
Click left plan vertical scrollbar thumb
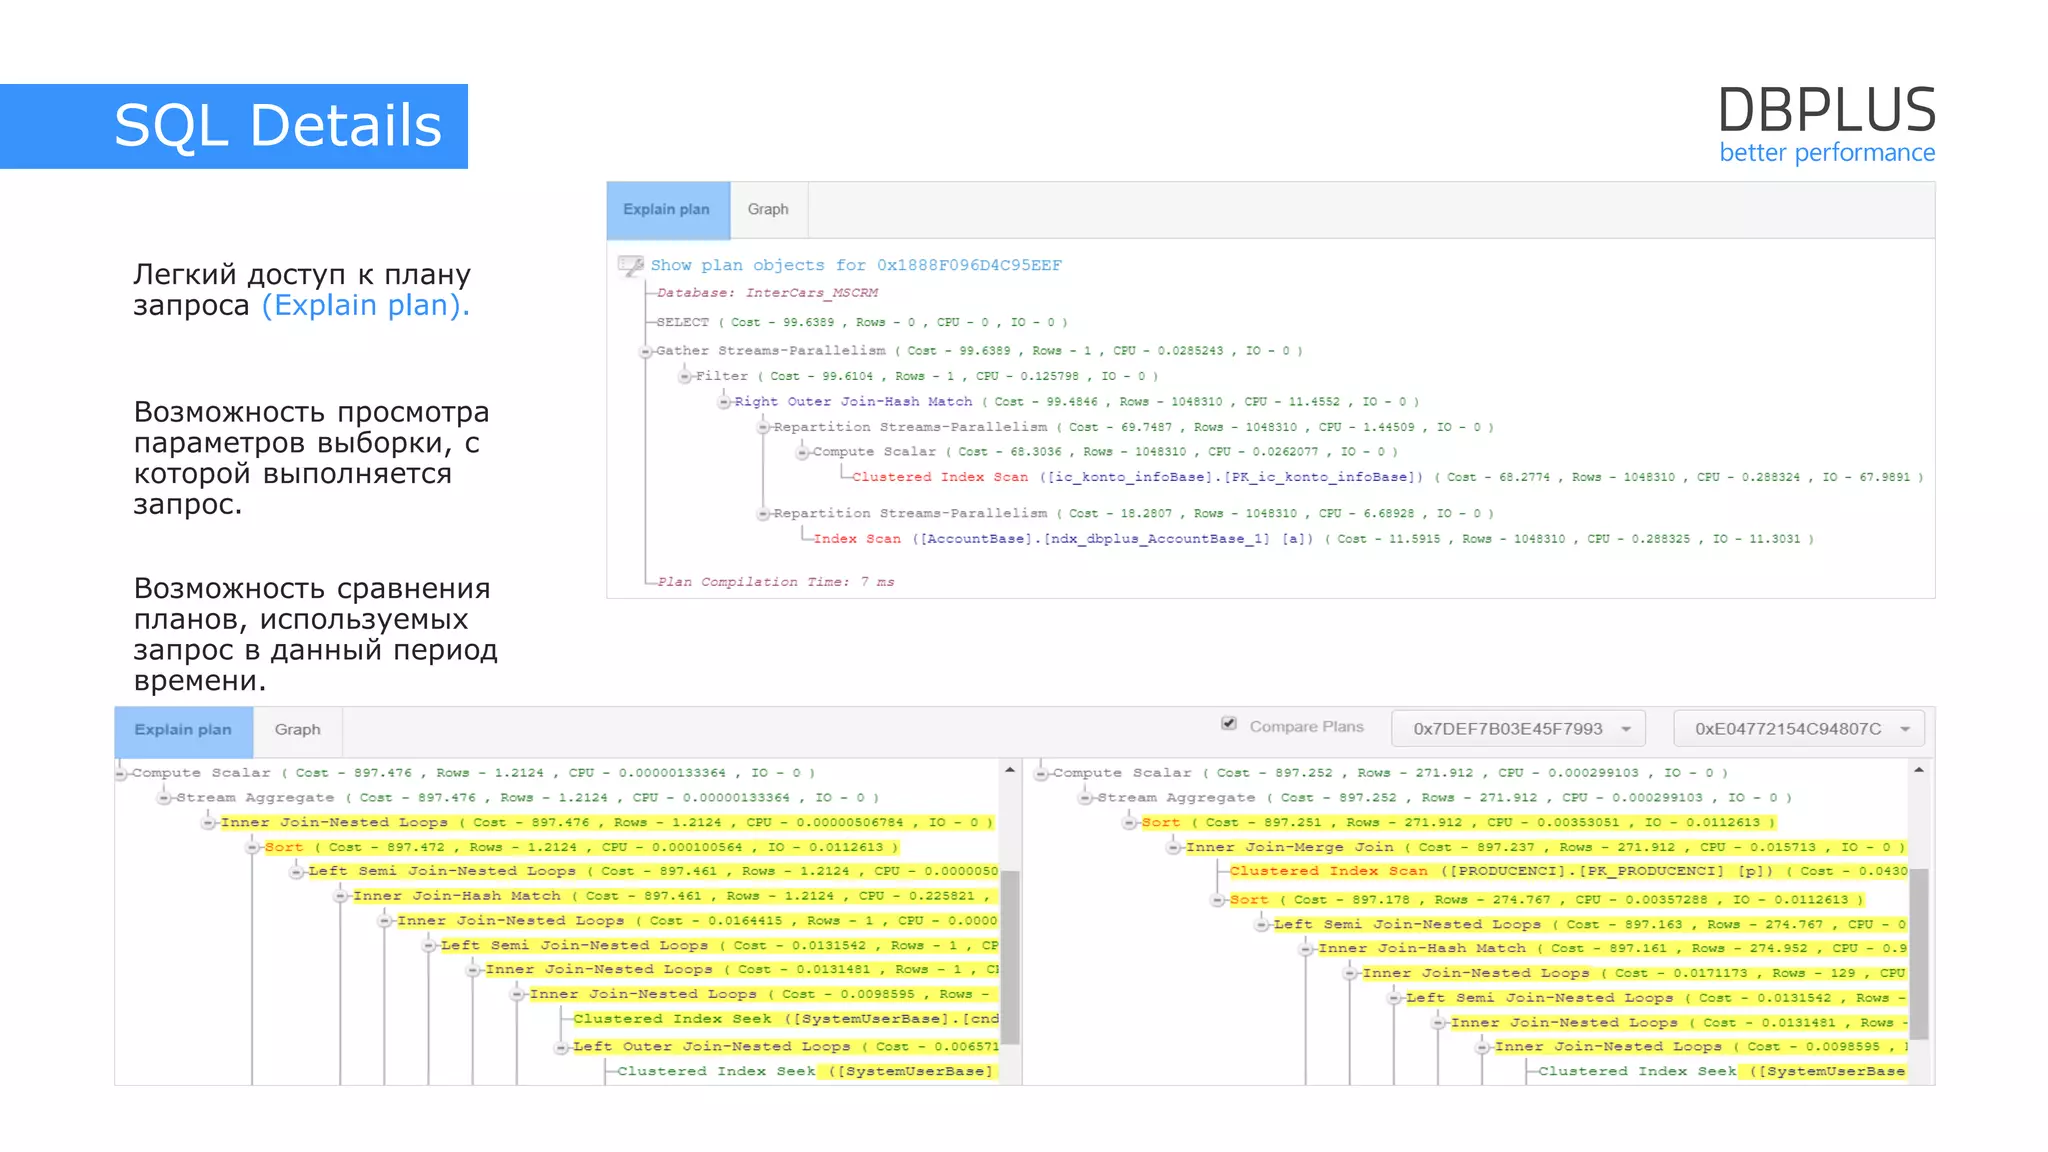coord(1010,958)
